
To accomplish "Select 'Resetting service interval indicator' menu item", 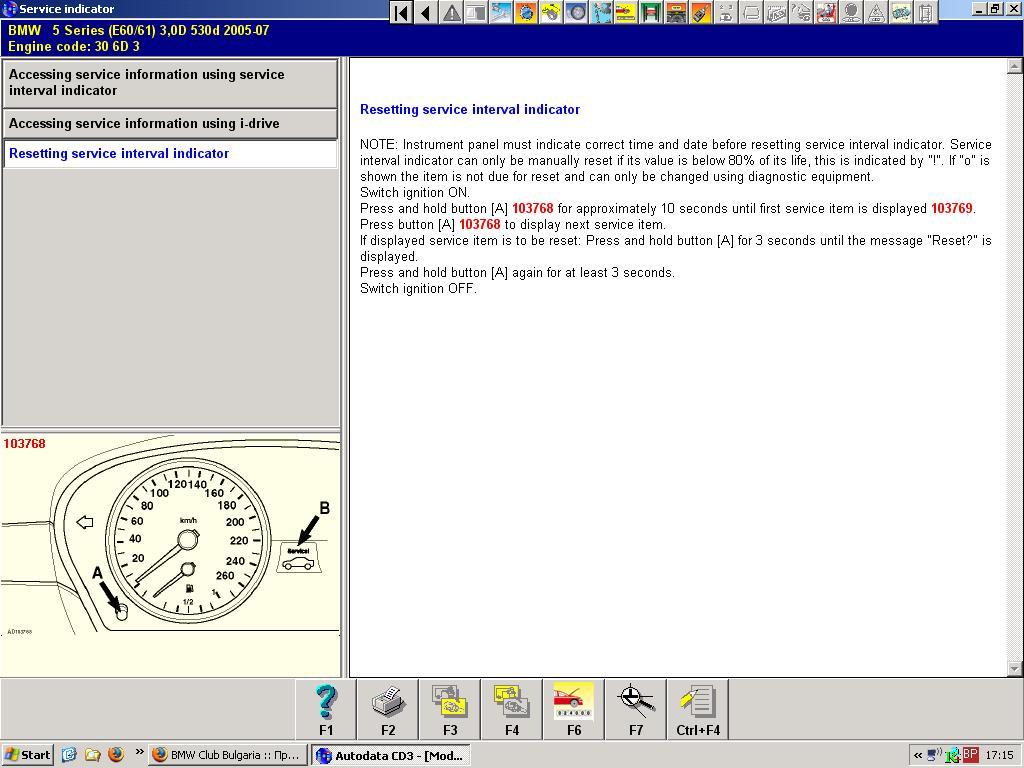I will 170,153.
